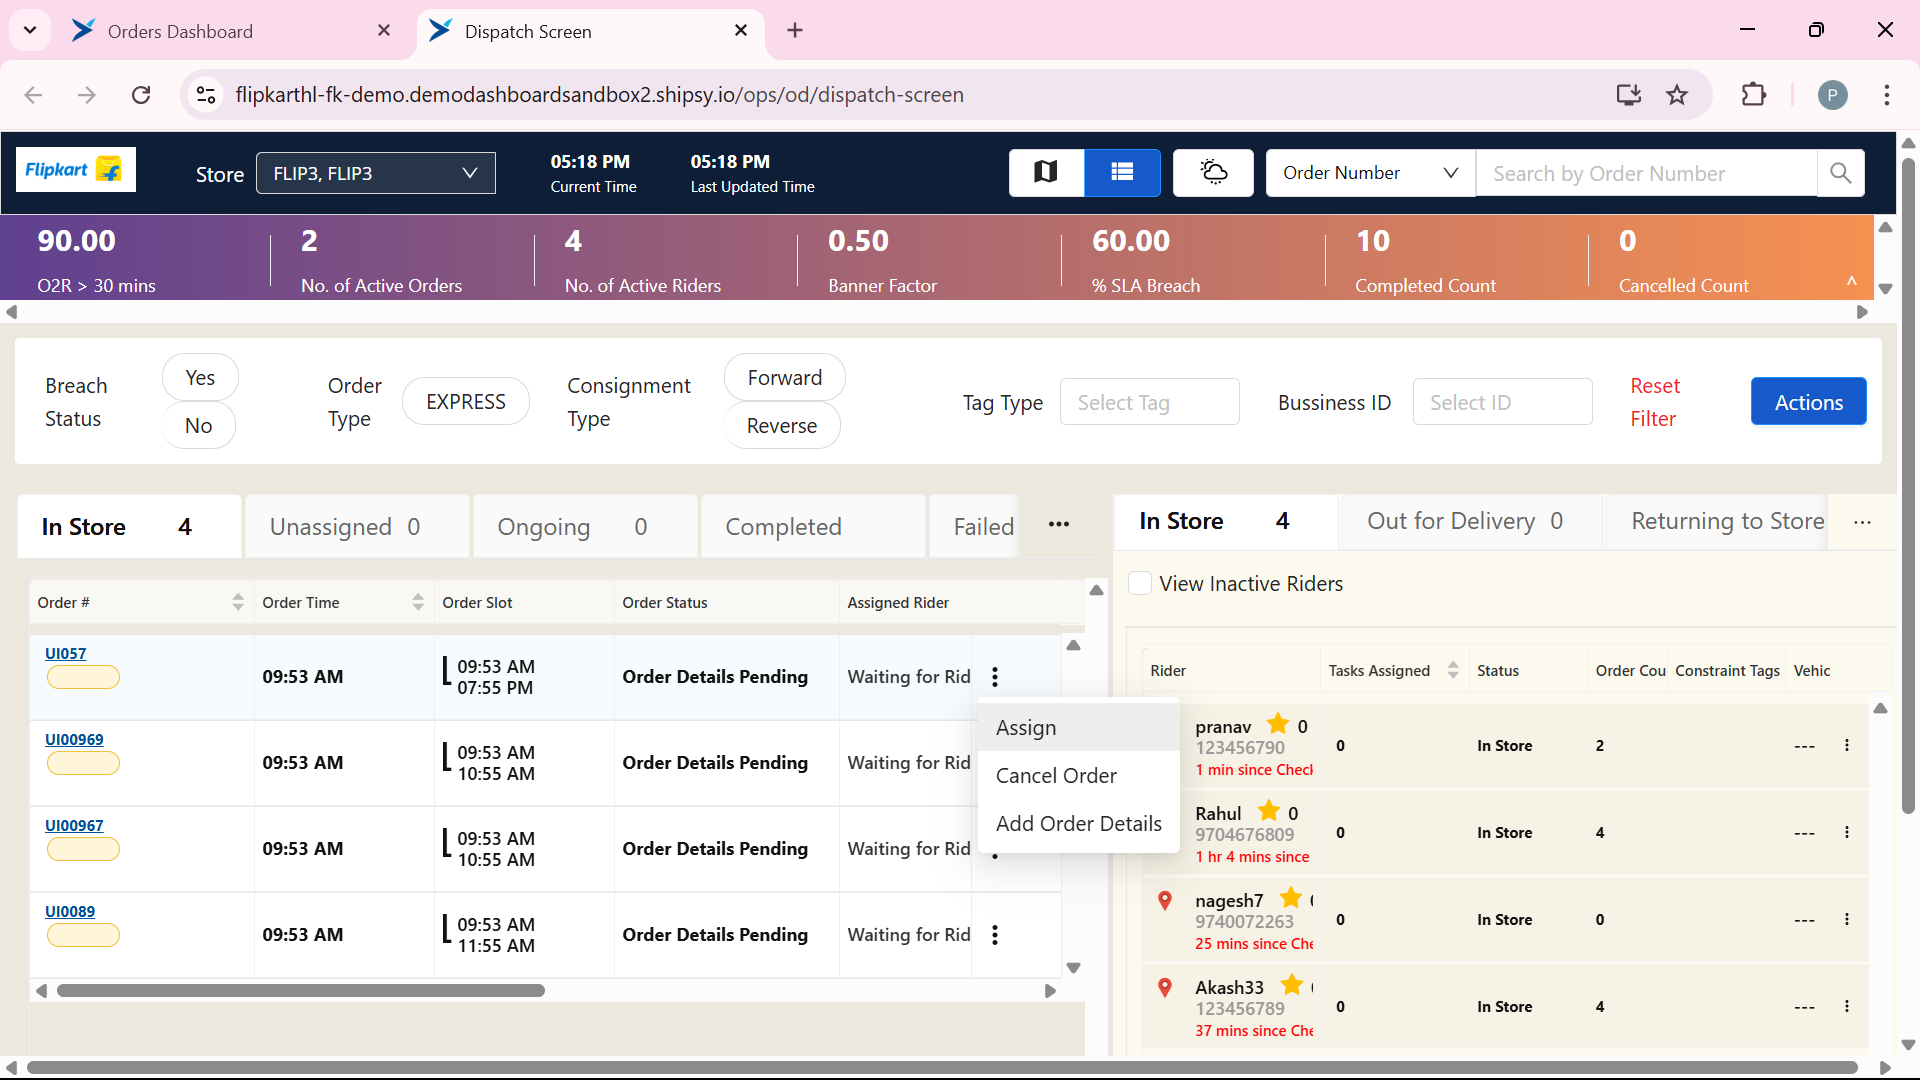This screenshot has height=1080, width=1920.
Task: Open a new browser tab
Action: click(795, 31)
